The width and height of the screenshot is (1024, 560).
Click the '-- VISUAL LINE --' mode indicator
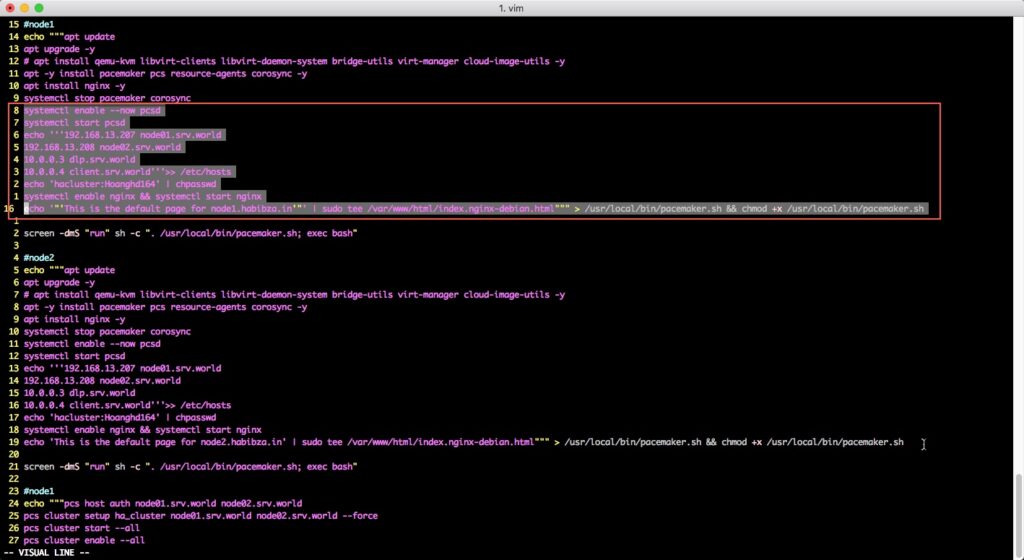point(46,553)
